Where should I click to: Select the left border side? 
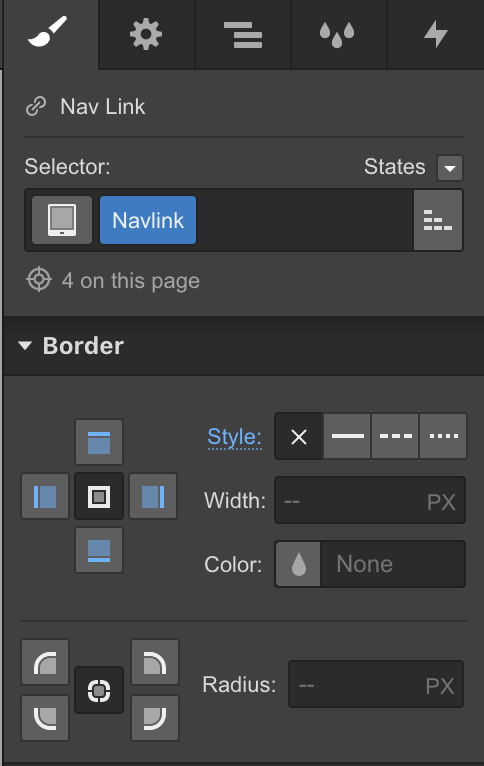pos(45,496)
